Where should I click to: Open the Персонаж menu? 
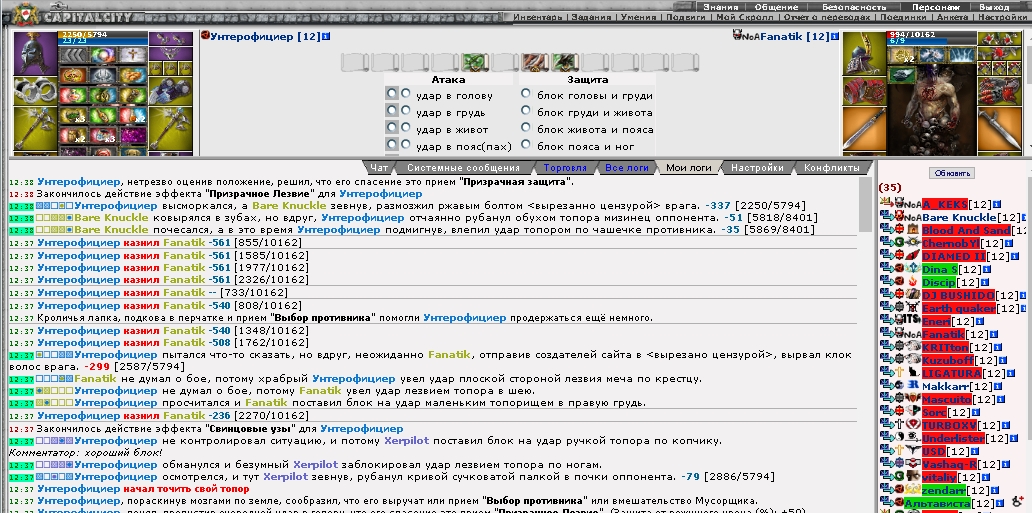click(935, 7)
